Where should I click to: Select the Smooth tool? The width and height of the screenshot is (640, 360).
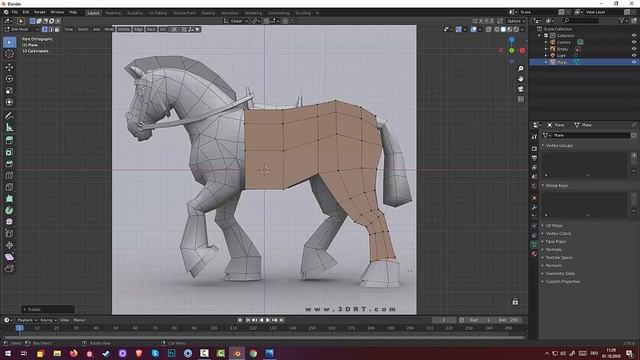[9, 222]
